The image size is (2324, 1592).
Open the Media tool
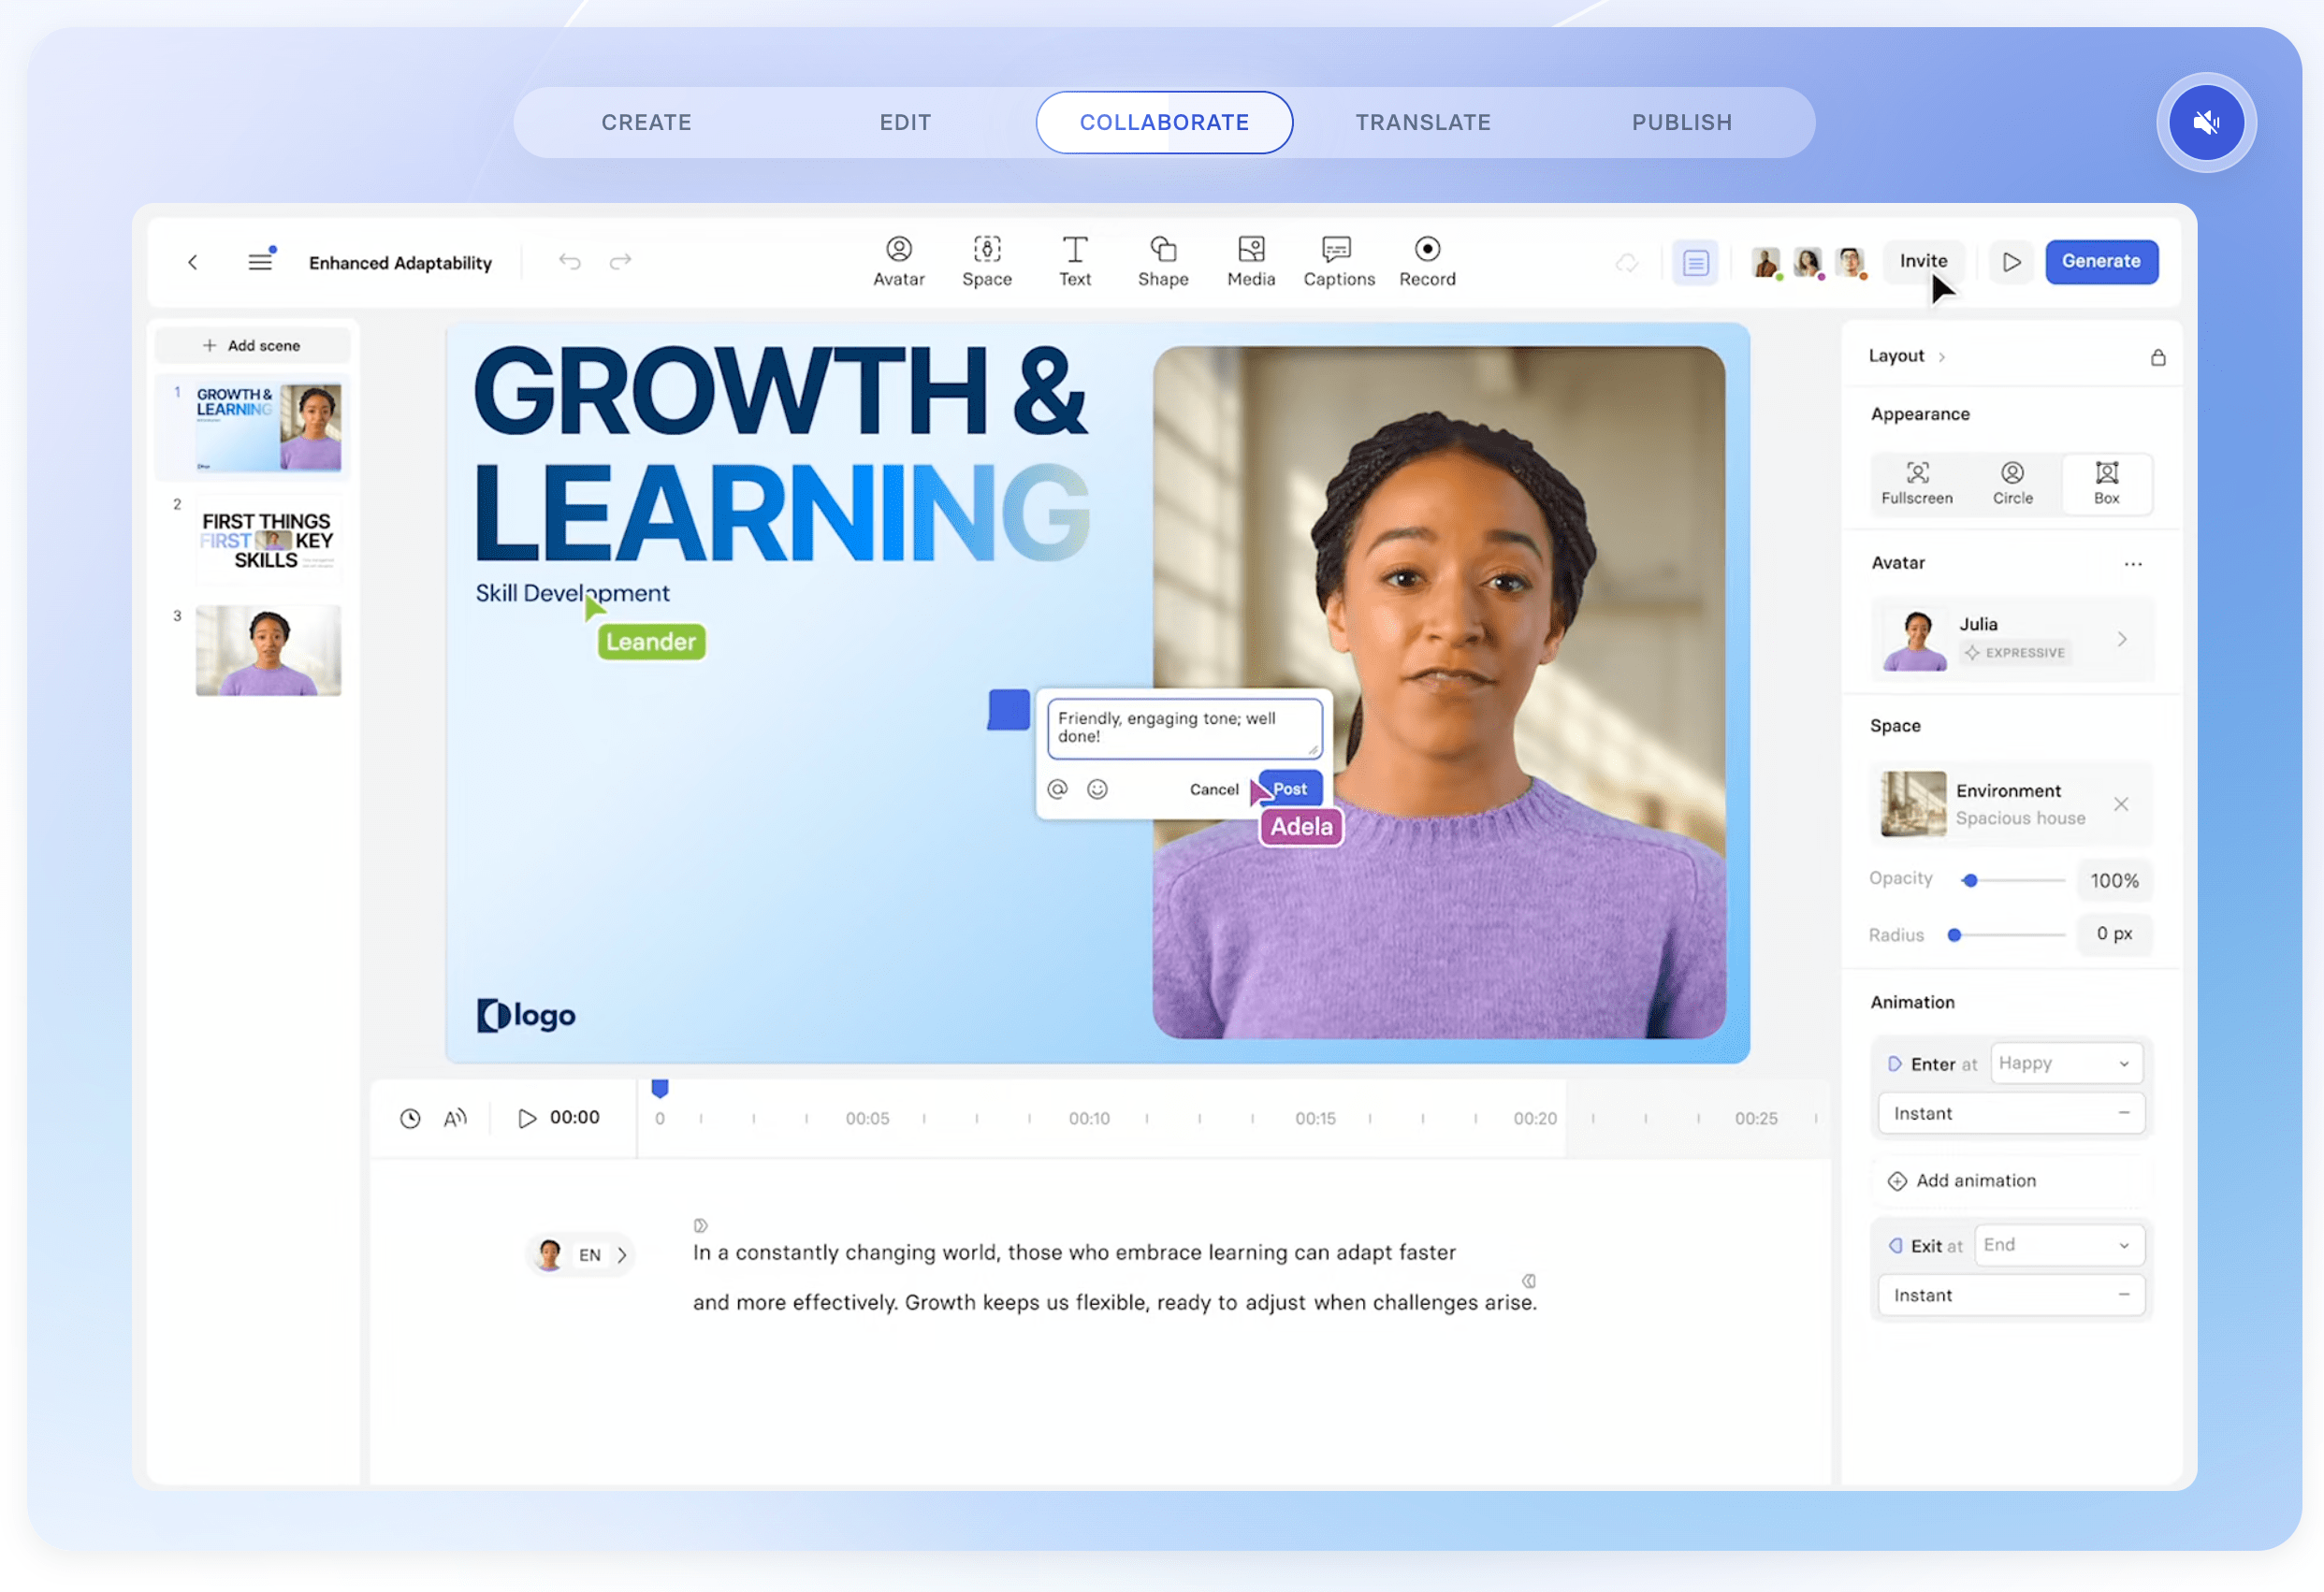click(1250, 262)
